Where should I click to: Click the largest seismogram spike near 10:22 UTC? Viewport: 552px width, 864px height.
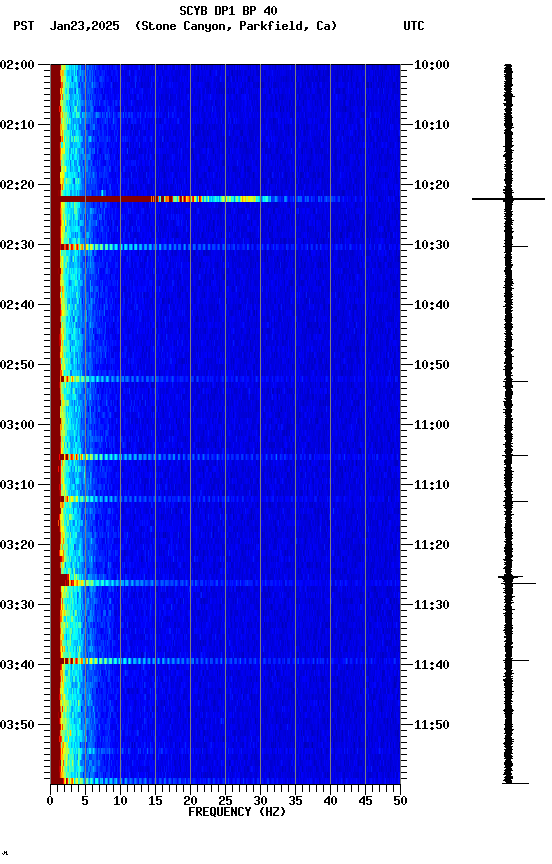click(508, 199)
